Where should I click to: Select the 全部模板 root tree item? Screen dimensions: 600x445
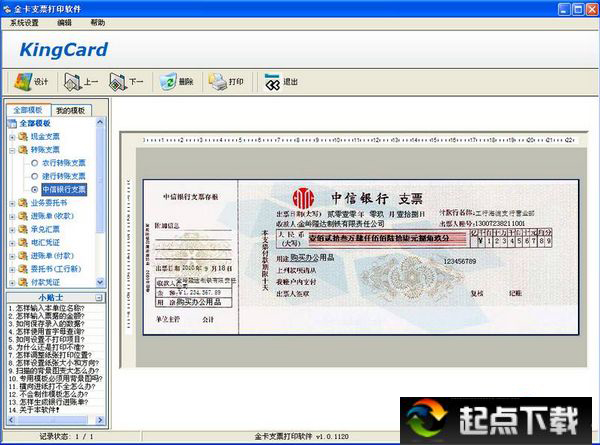[35, 123]
